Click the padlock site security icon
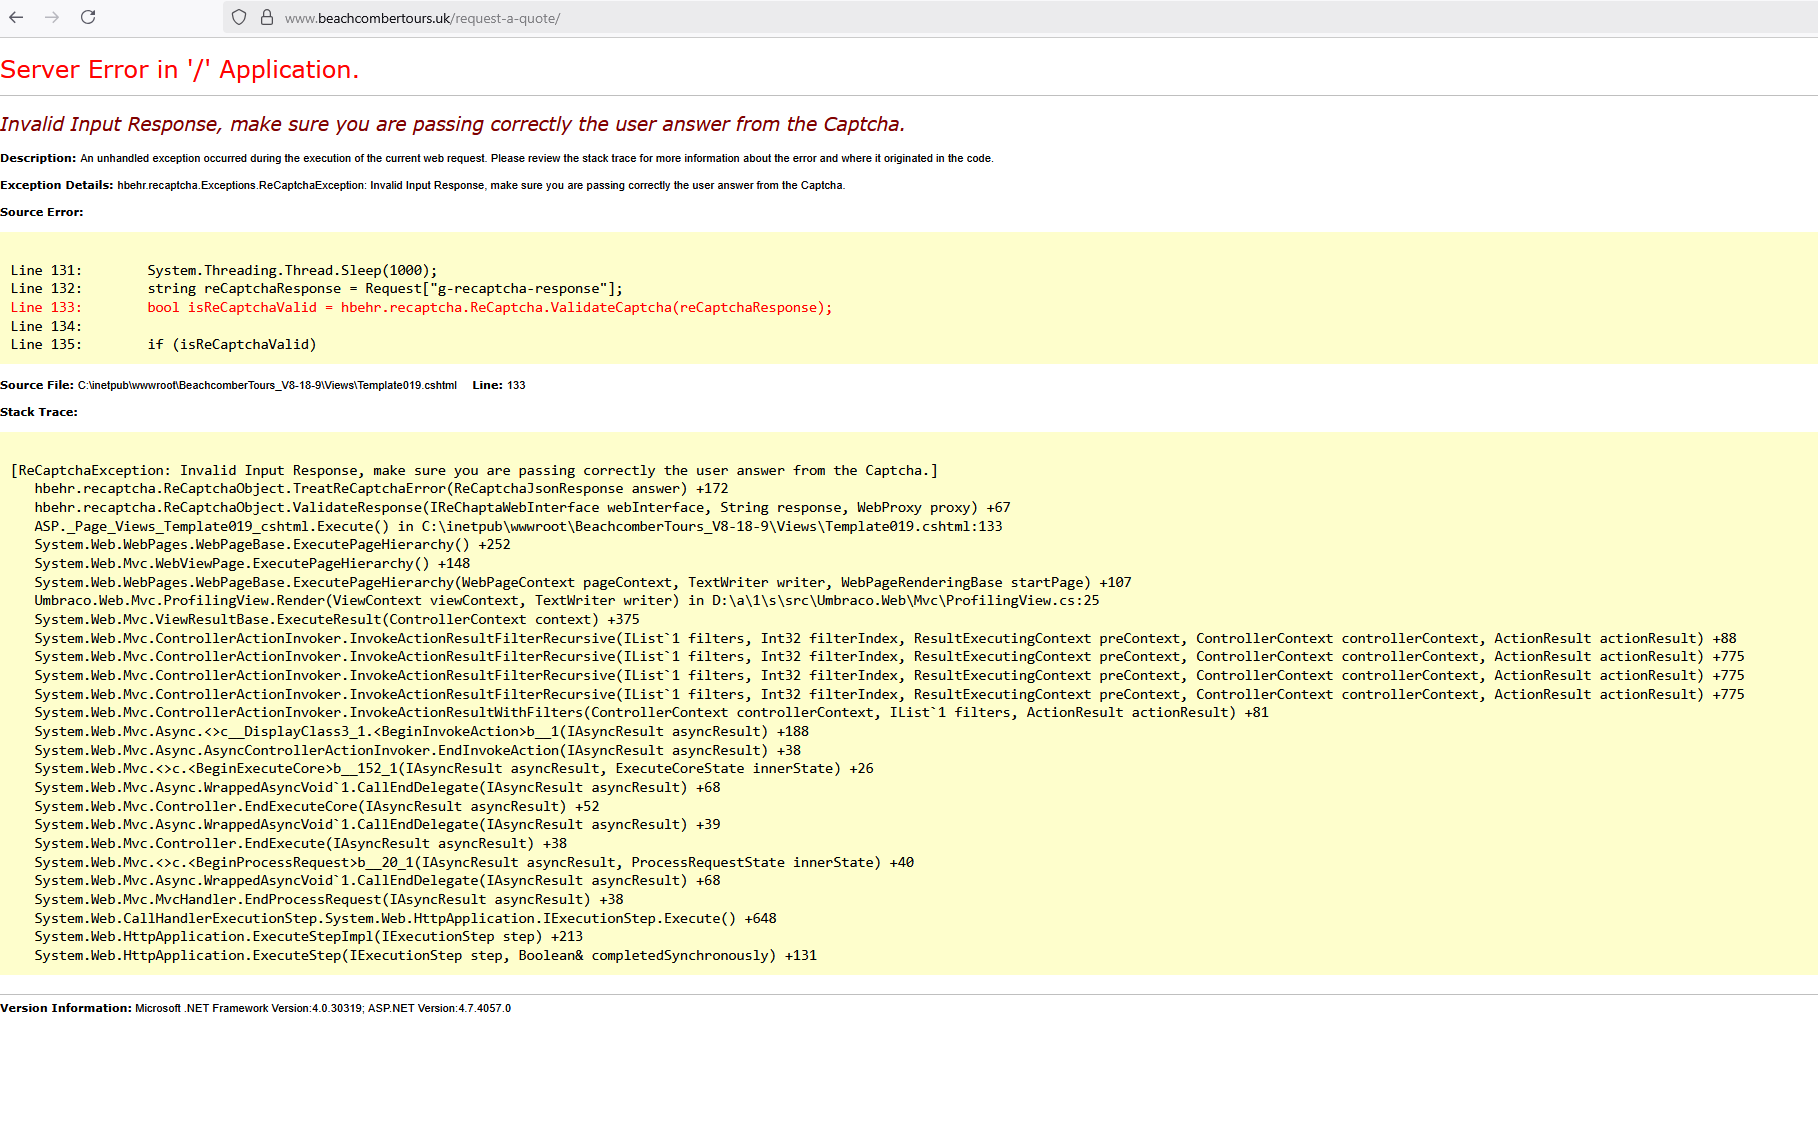The image size is (1818, 1137). tap(267, 18)
